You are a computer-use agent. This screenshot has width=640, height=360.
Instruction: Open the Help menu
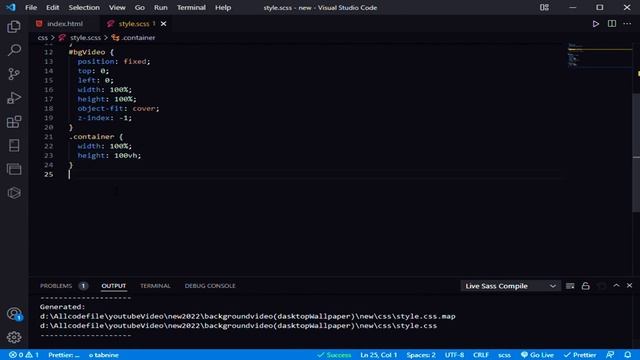point(223,7)
